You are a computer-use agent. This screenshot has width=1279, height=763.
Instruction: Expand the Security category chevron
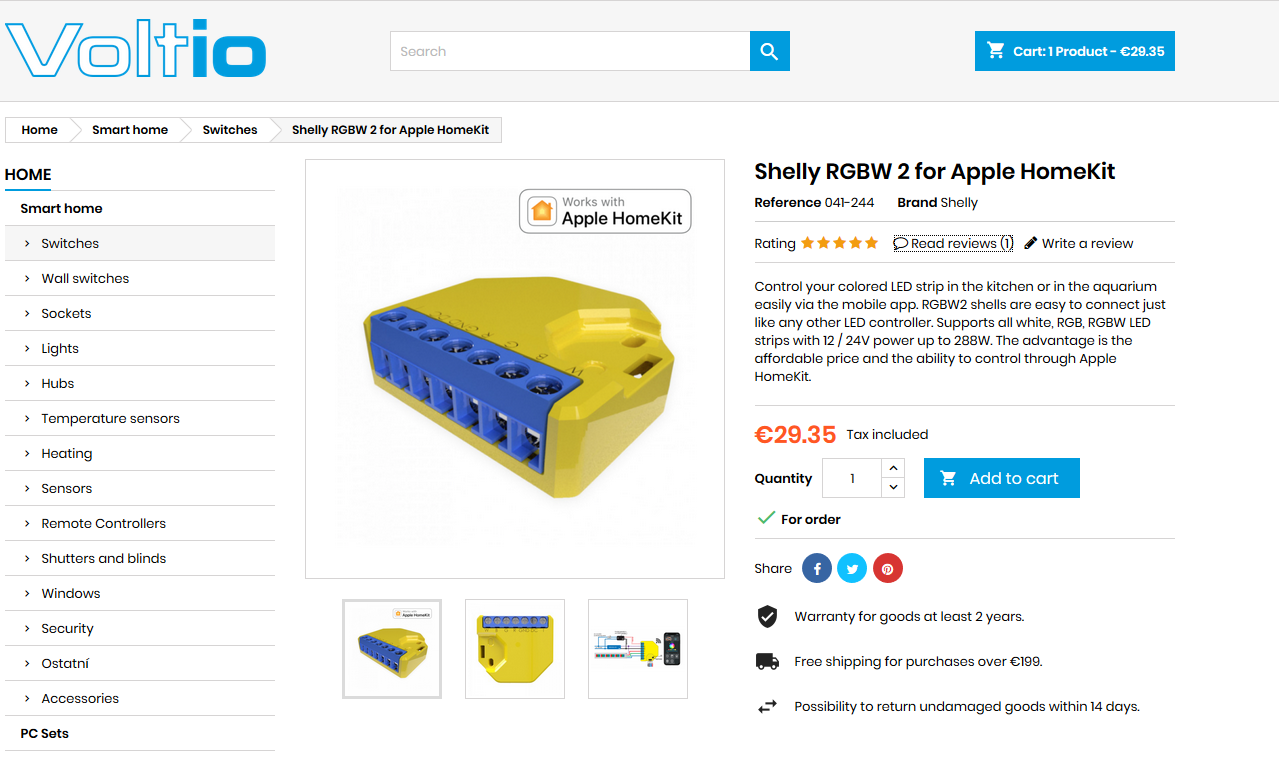[x=27, y=629]
